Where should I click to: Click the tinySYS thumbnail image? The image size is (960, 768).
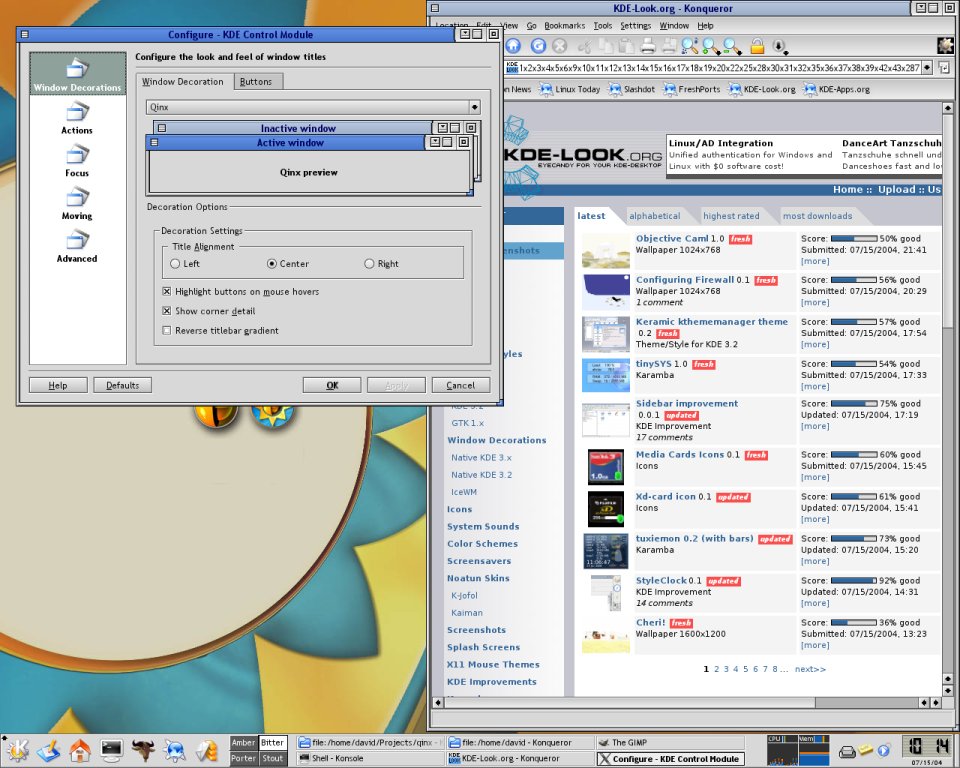606,375
